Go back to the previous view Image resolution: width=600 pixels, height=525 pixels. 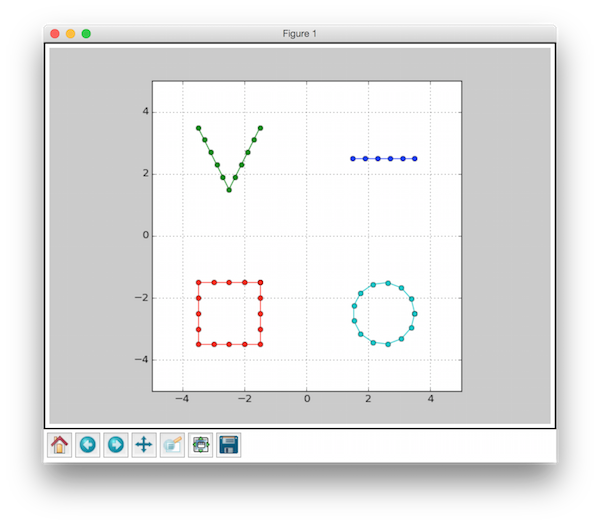(88, 445)
